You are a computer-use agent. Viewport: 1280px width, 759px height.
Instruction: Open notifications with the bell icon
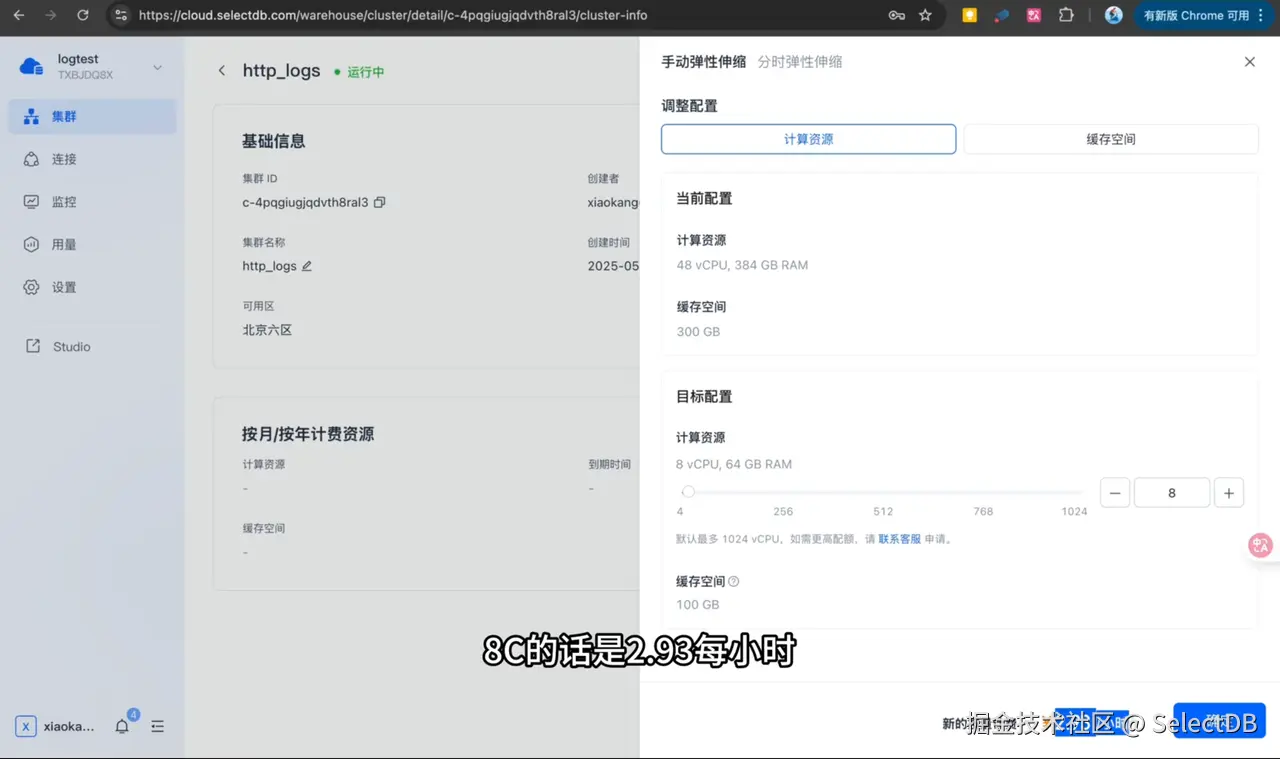[121, 727]
